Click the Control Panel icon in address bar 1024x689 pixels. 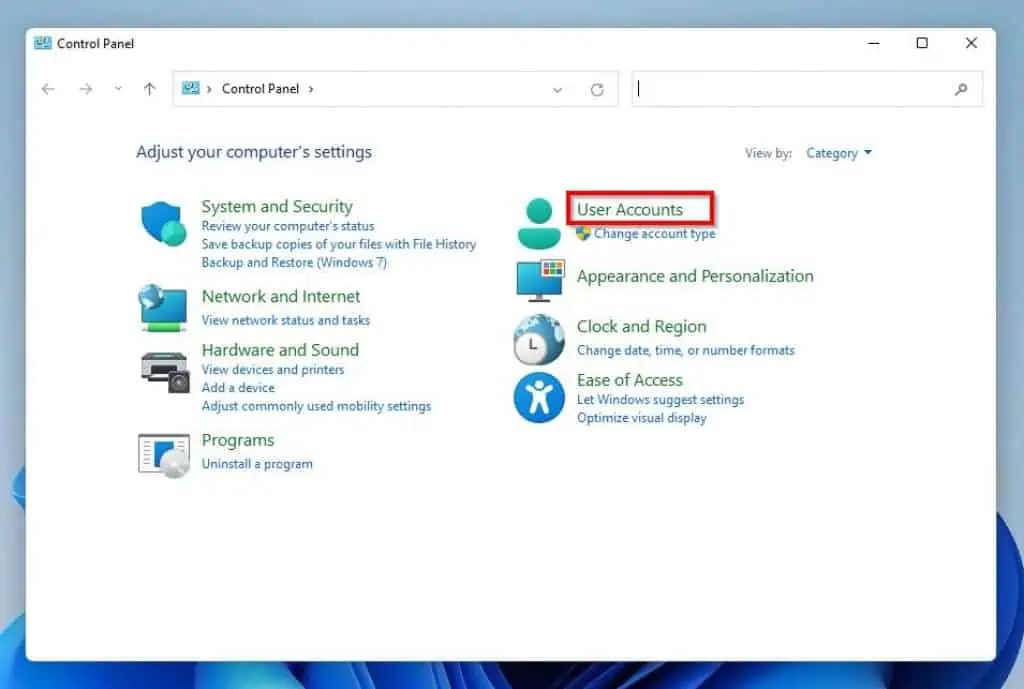click(191, 88)
